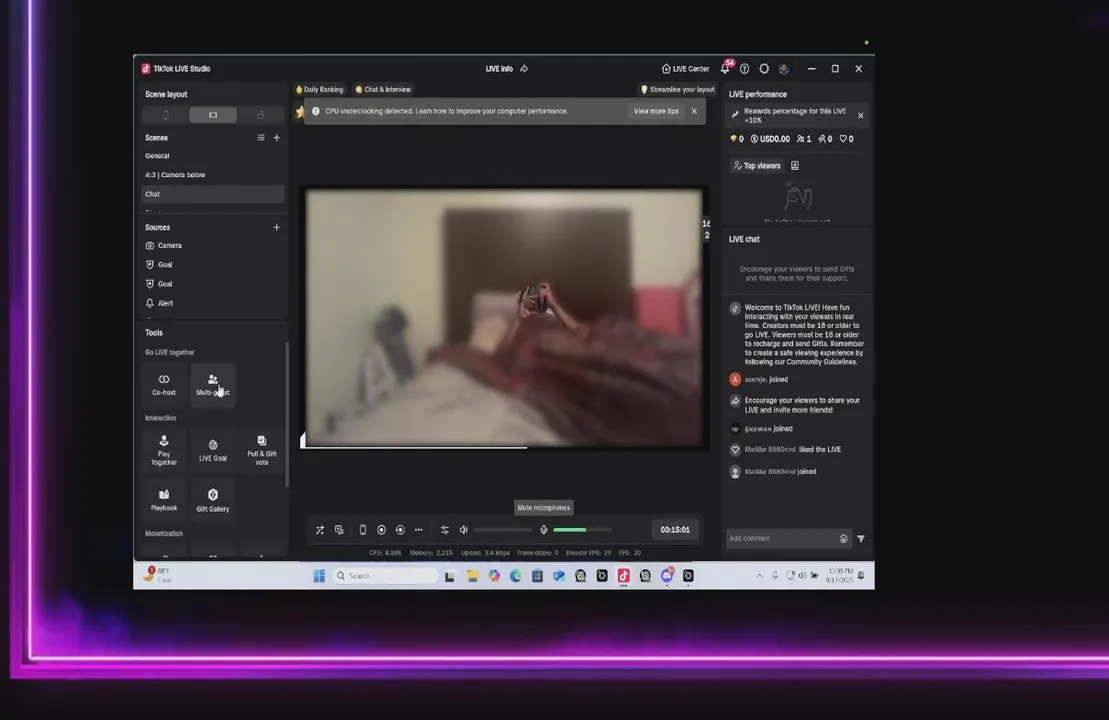Screen dimensions: 1109x720
Task: Select the Chat scene
Action: pyautogui.click(x=213, y=194)
